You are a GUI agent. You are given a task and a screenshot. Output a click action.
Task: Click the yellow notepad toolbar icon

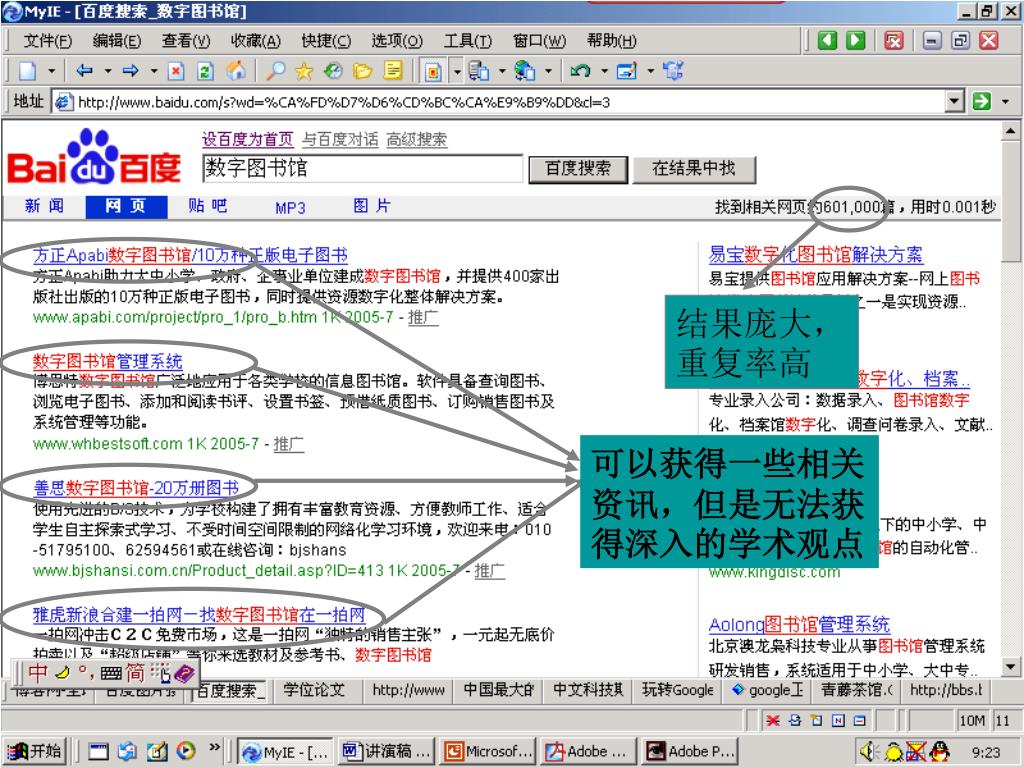click(x=392, y=71)
